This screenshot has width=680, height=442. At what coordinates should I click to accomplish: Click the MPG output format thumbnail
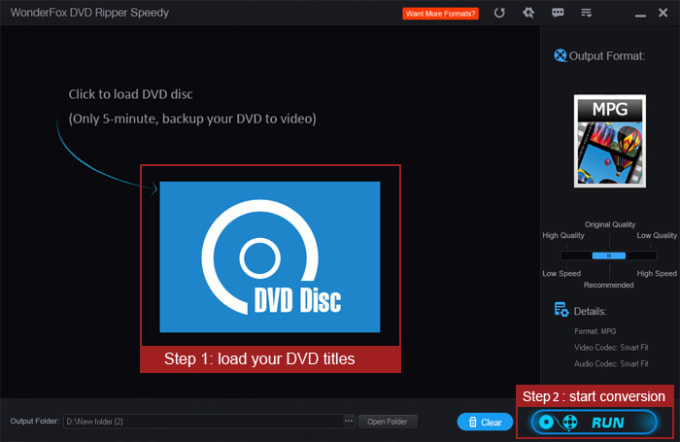tap(610, 141)
